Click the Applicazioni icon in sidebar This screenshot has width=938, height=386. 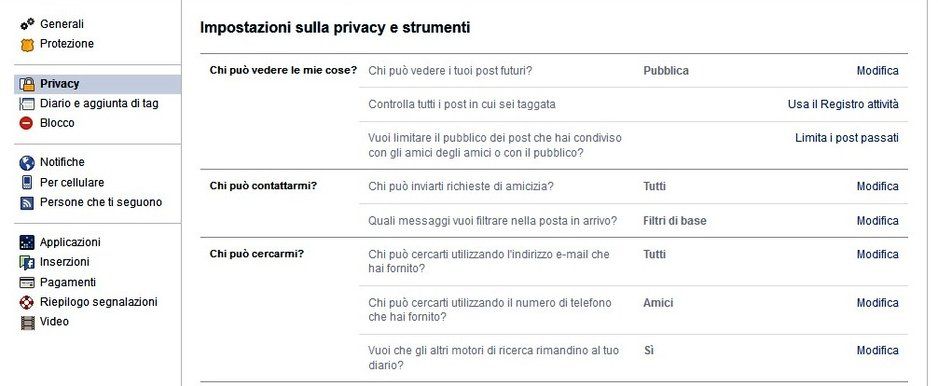click(x=27, y=242)
